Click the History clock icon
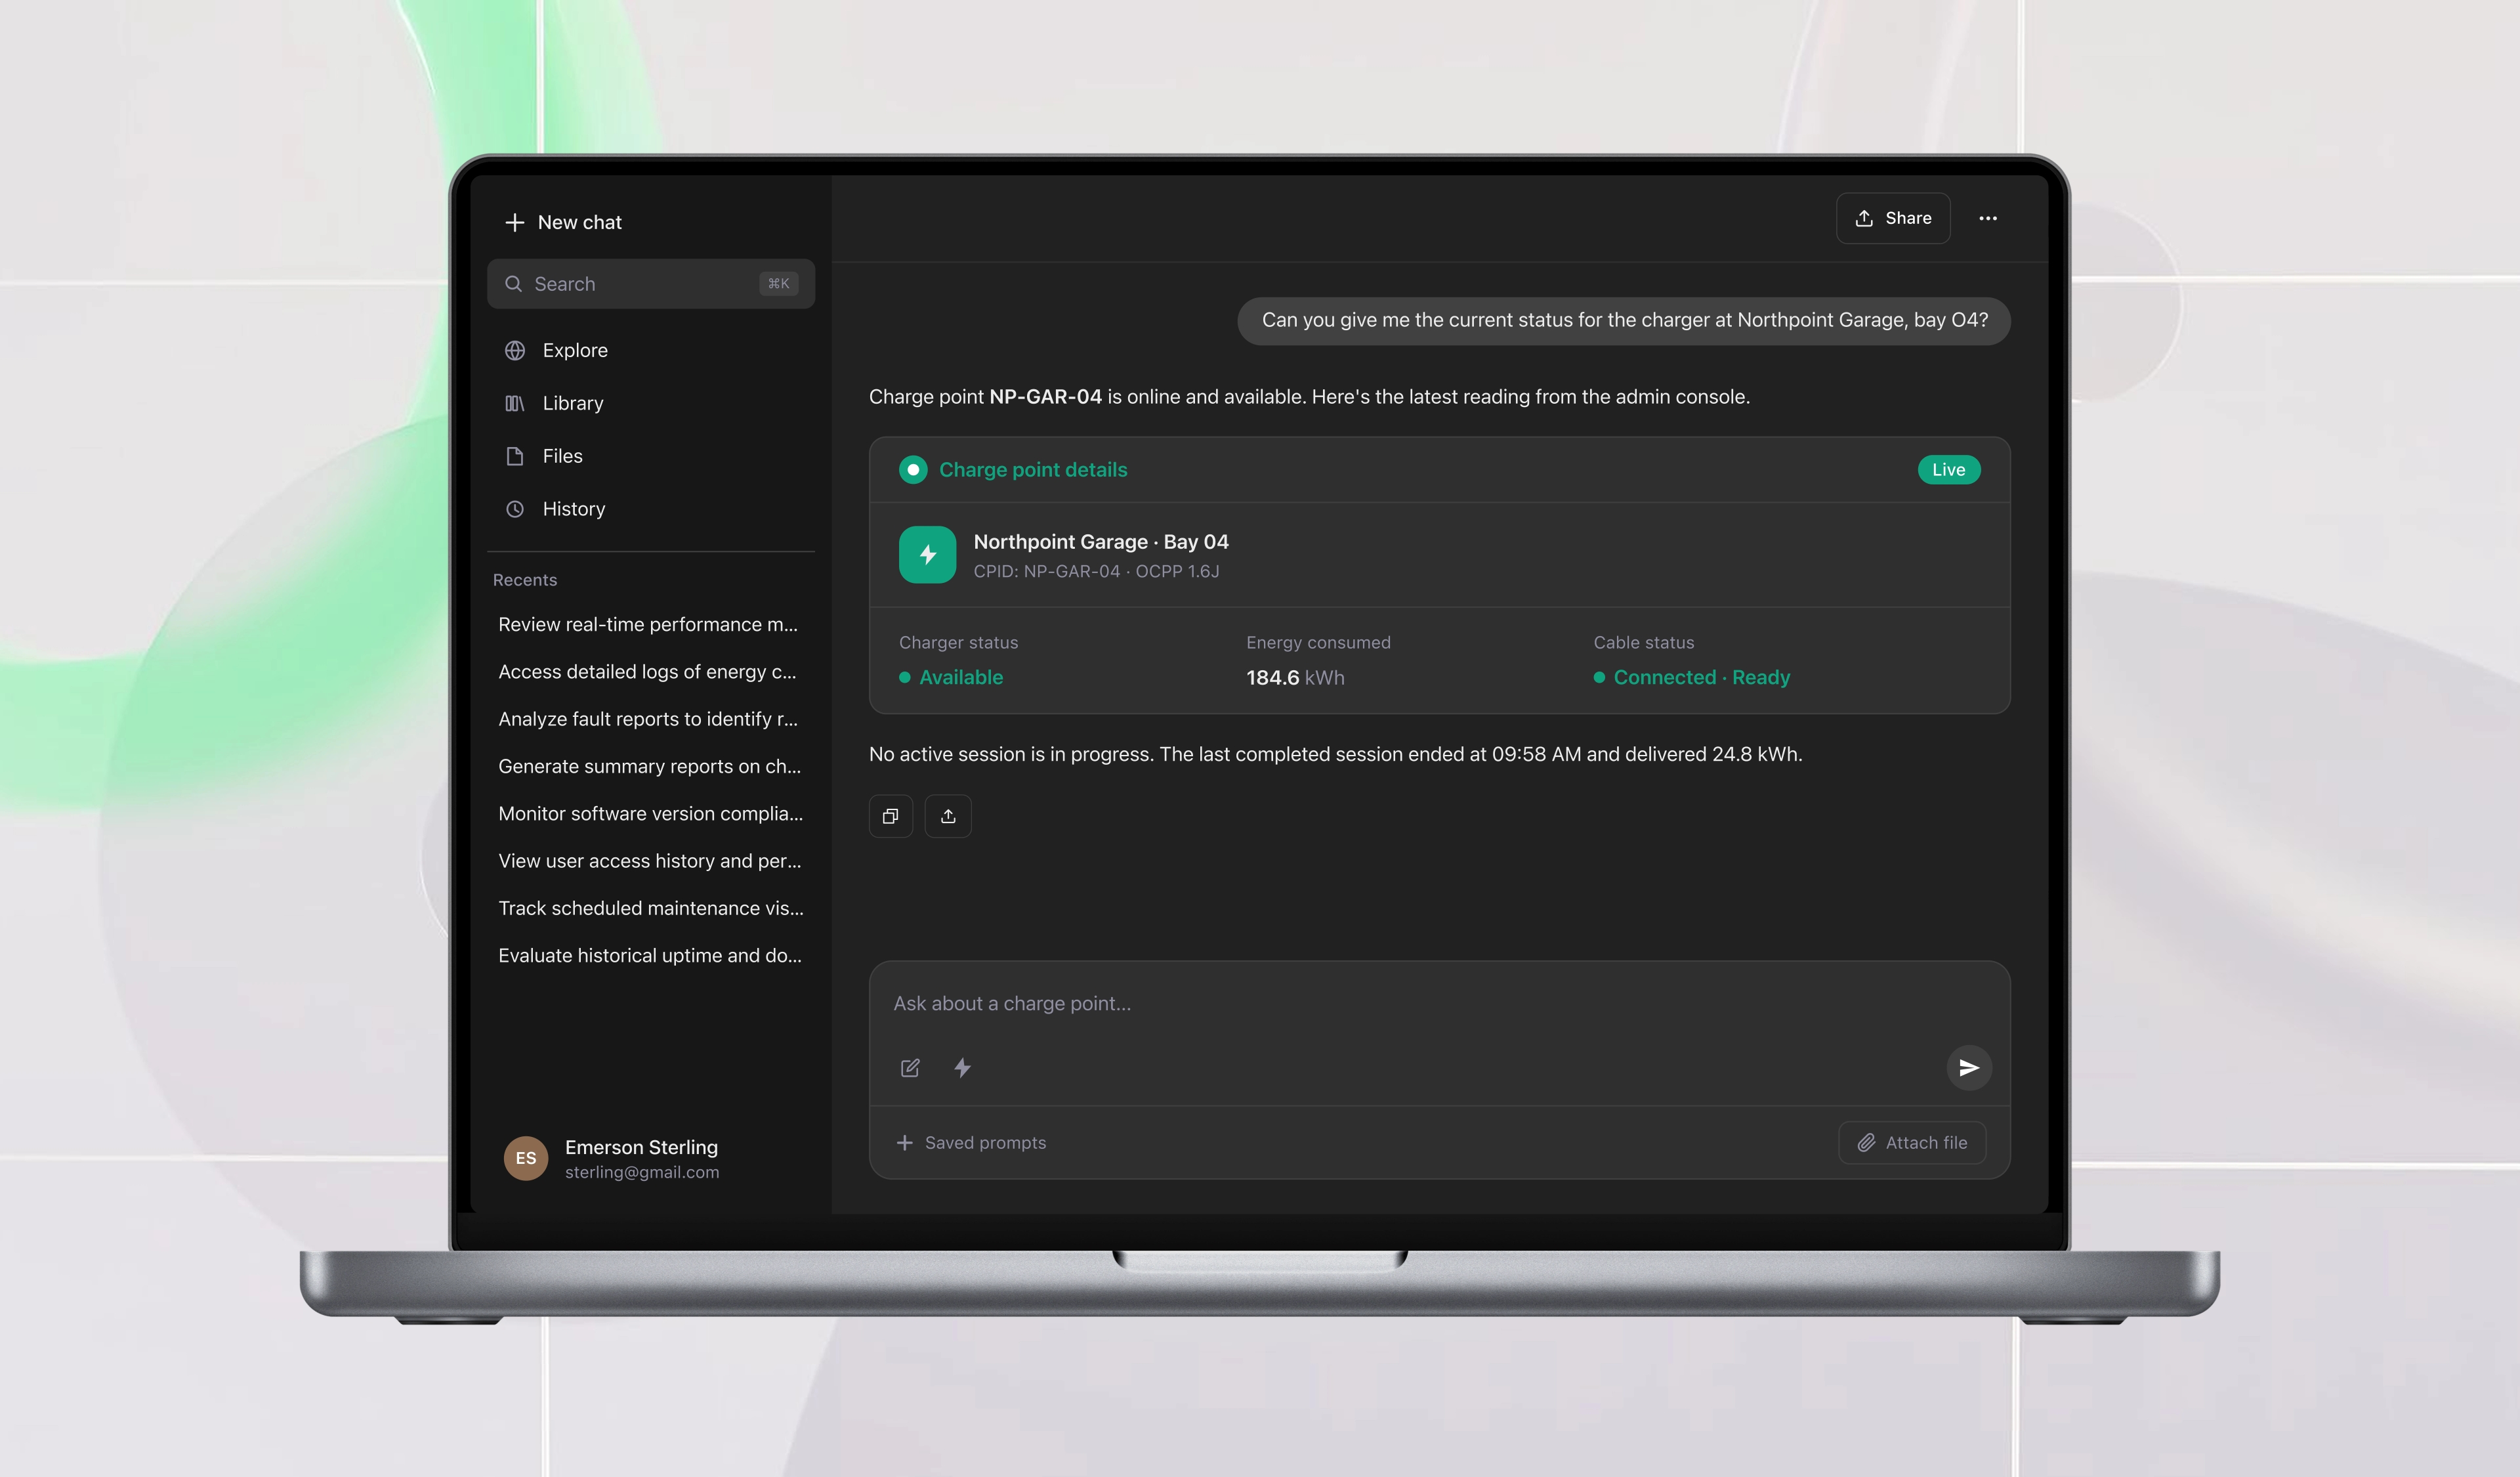The width and height of the screenshot is (2520, 1477). click(x=515, y=509)
